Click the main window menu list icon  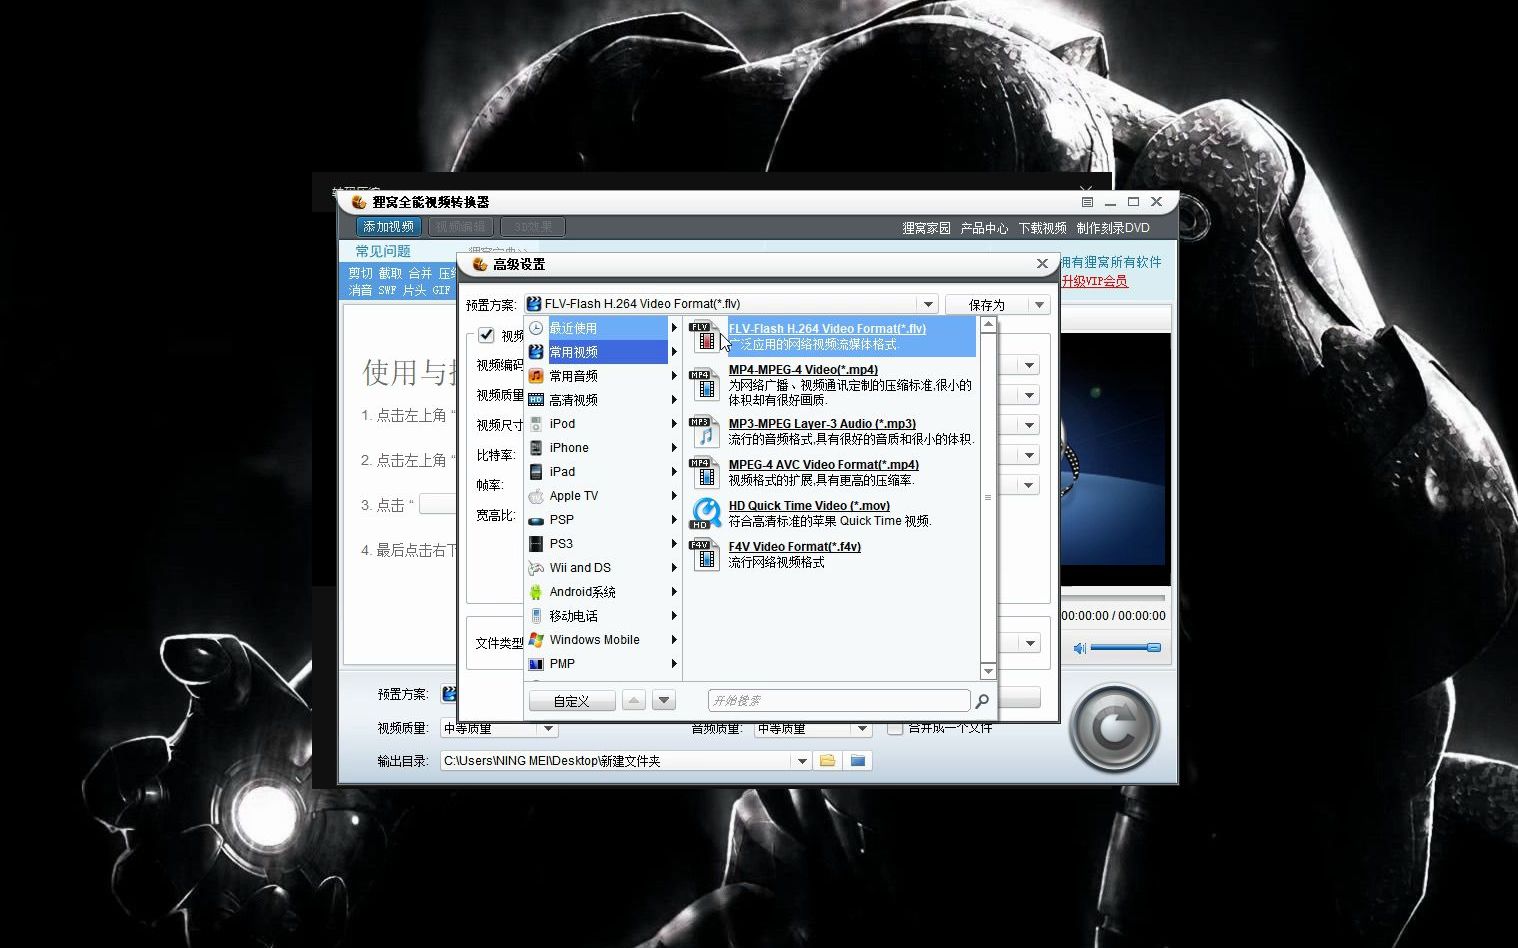(1087, 202)
